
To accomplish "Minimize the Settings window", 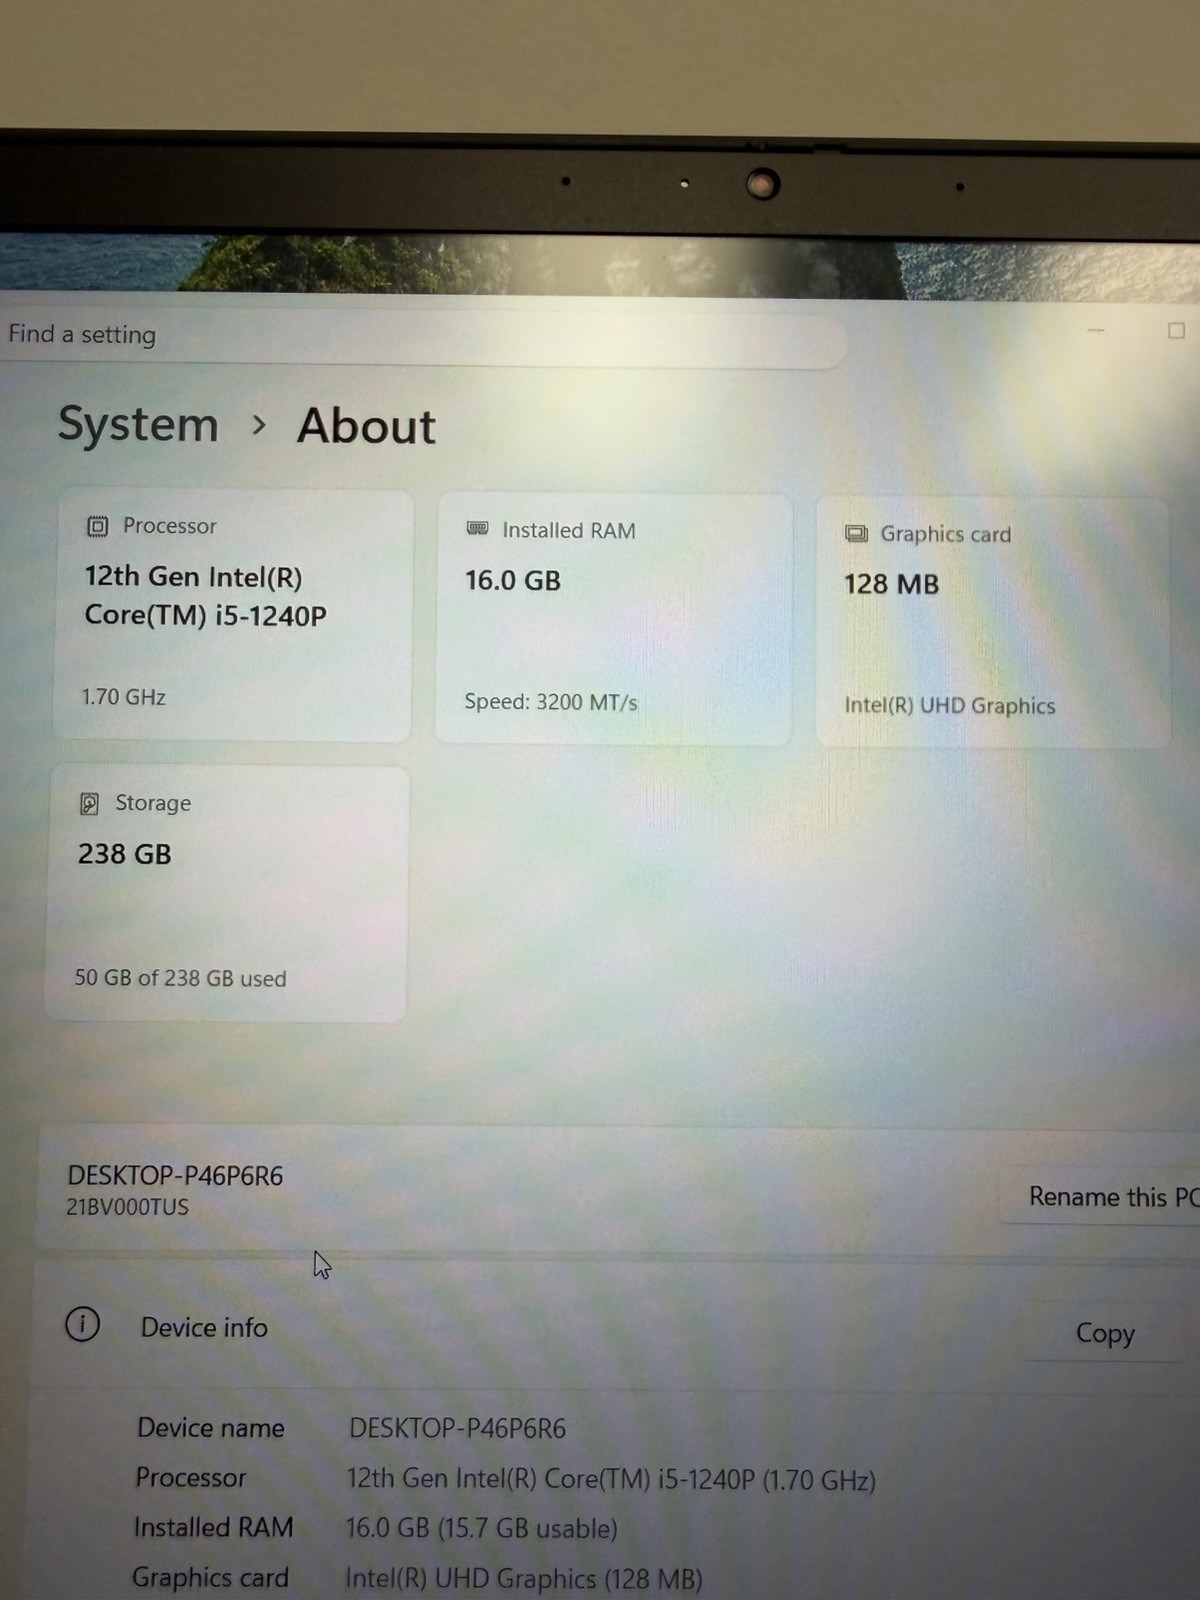I will tap(1096, 330).
